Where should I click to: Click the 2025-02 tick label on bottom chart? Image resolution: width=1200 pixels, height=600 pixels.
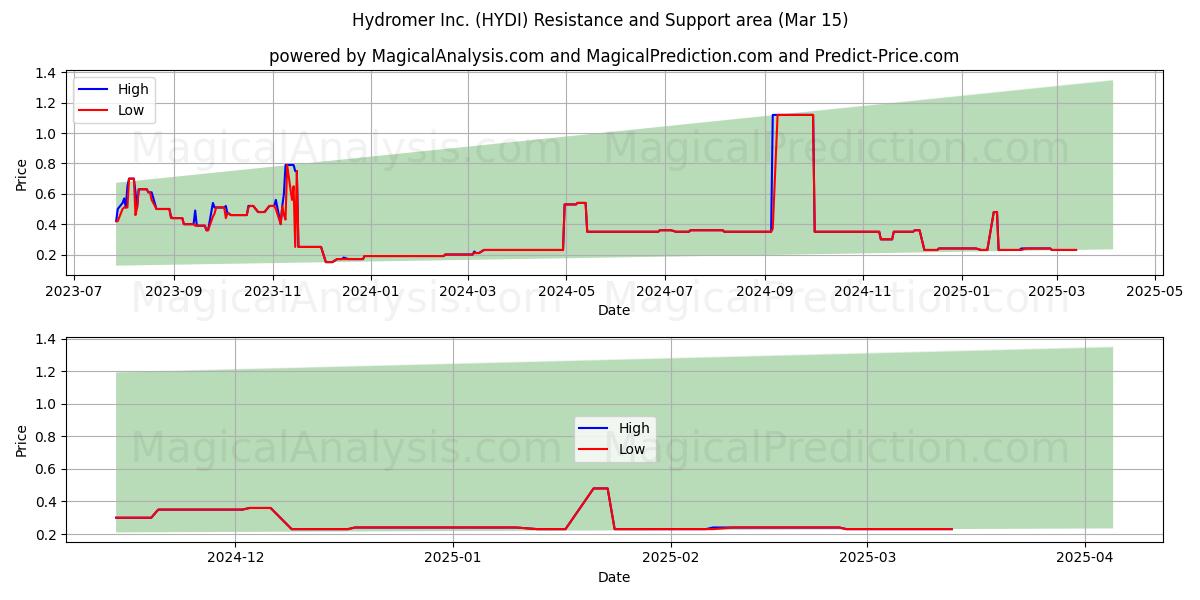click(671, 558)
